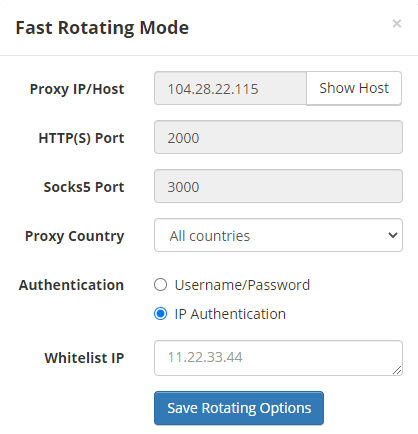
Task: Open the Proxy Country dropdown
Action: 278,235
